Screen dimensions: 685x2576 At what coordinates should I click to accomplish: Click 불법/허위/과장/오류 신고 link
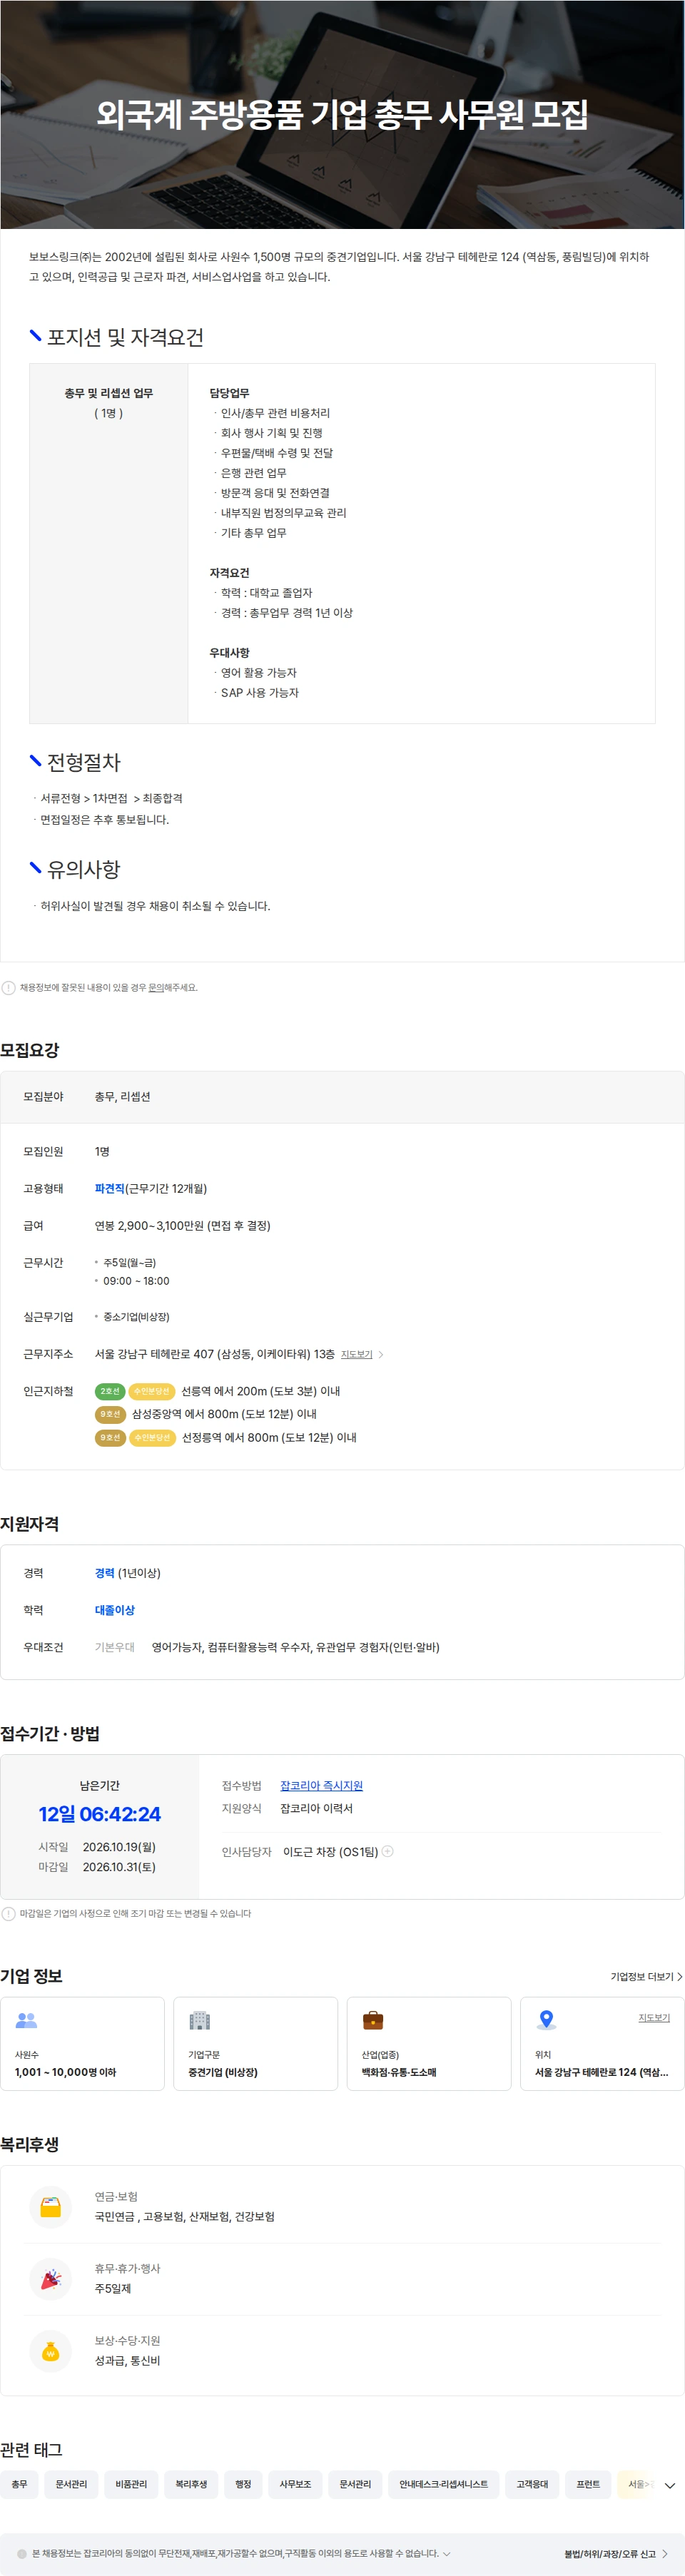tap(615, 2553)
